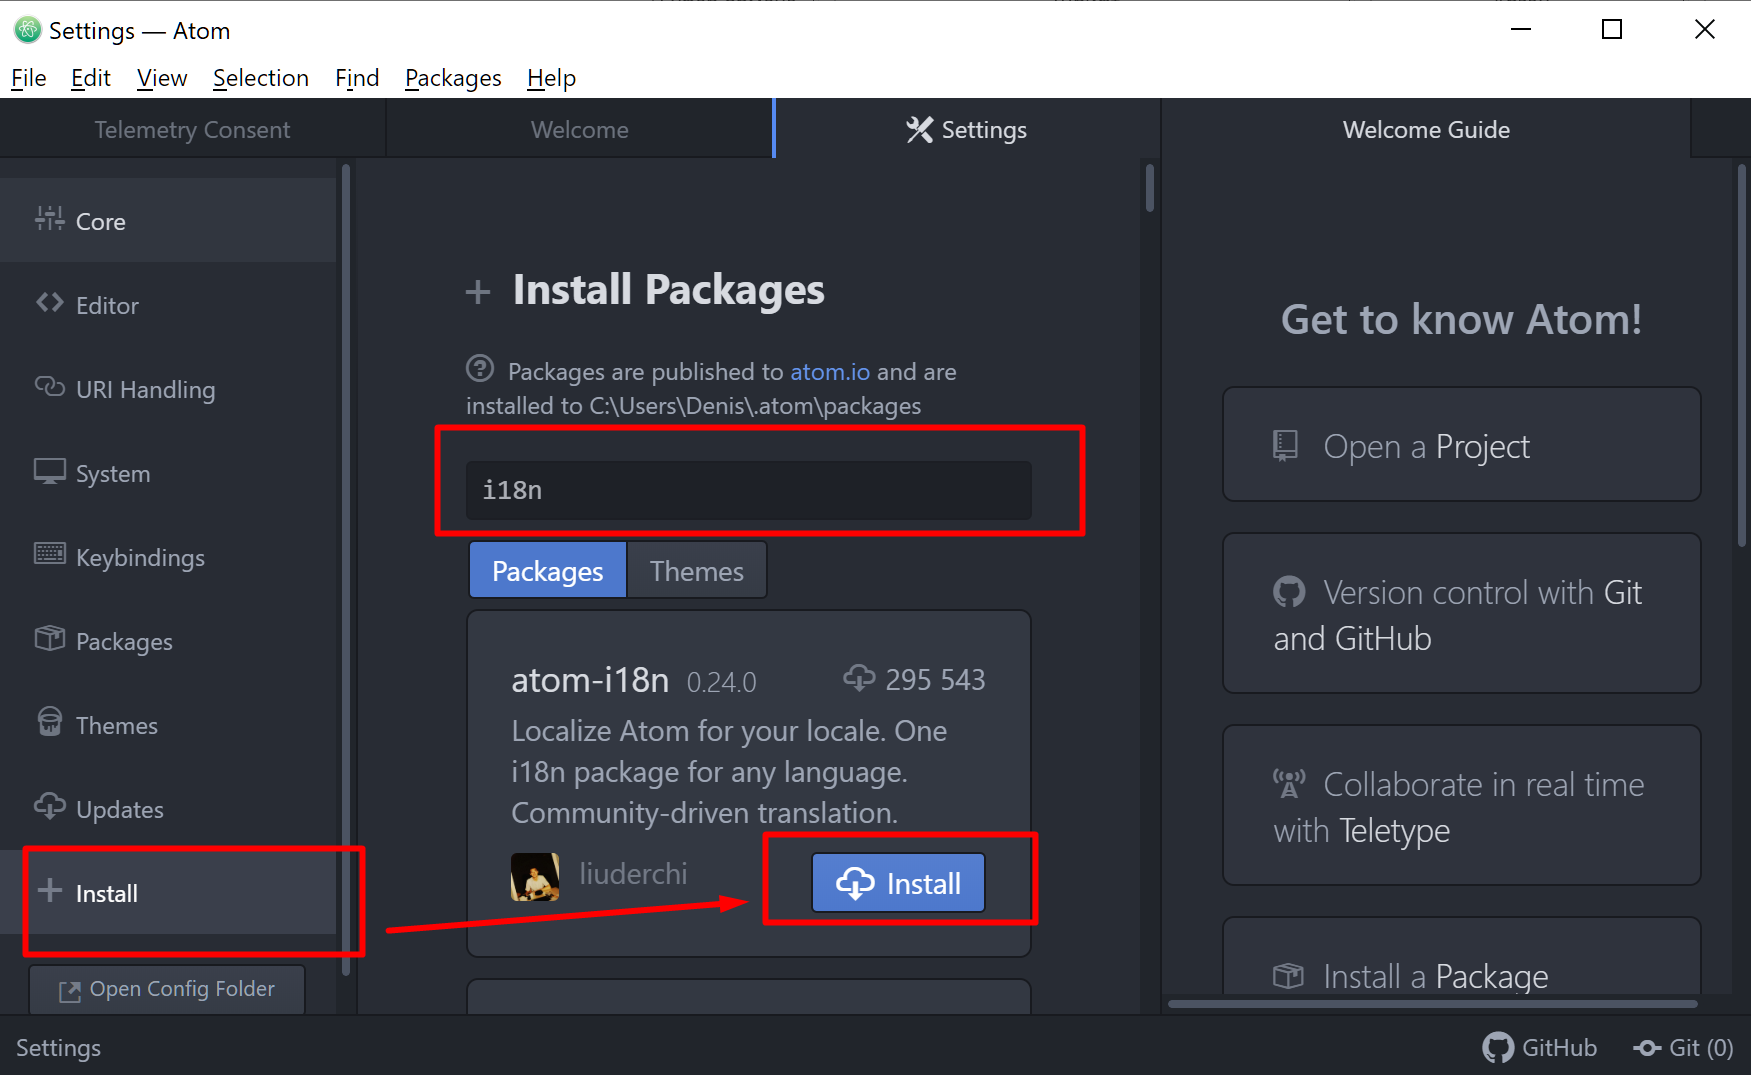Click the sidebar vertical scrollbar
Viewport: 1751px width, 1075px height.
346,568
